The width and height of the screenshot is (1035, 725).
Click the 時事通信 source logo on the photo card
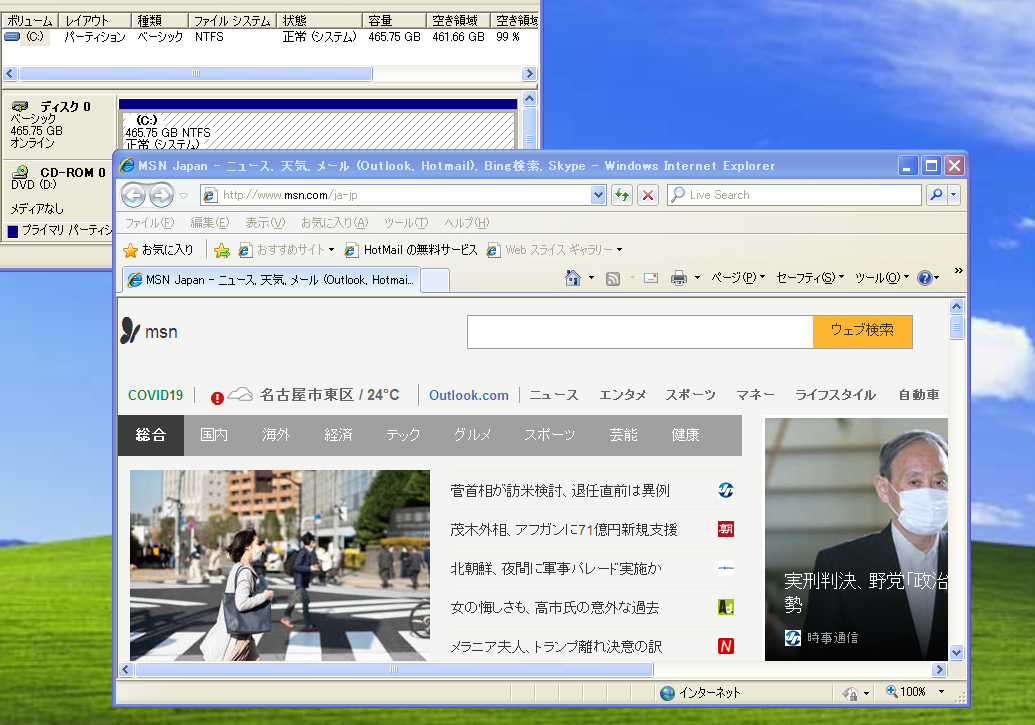point(793,638)
